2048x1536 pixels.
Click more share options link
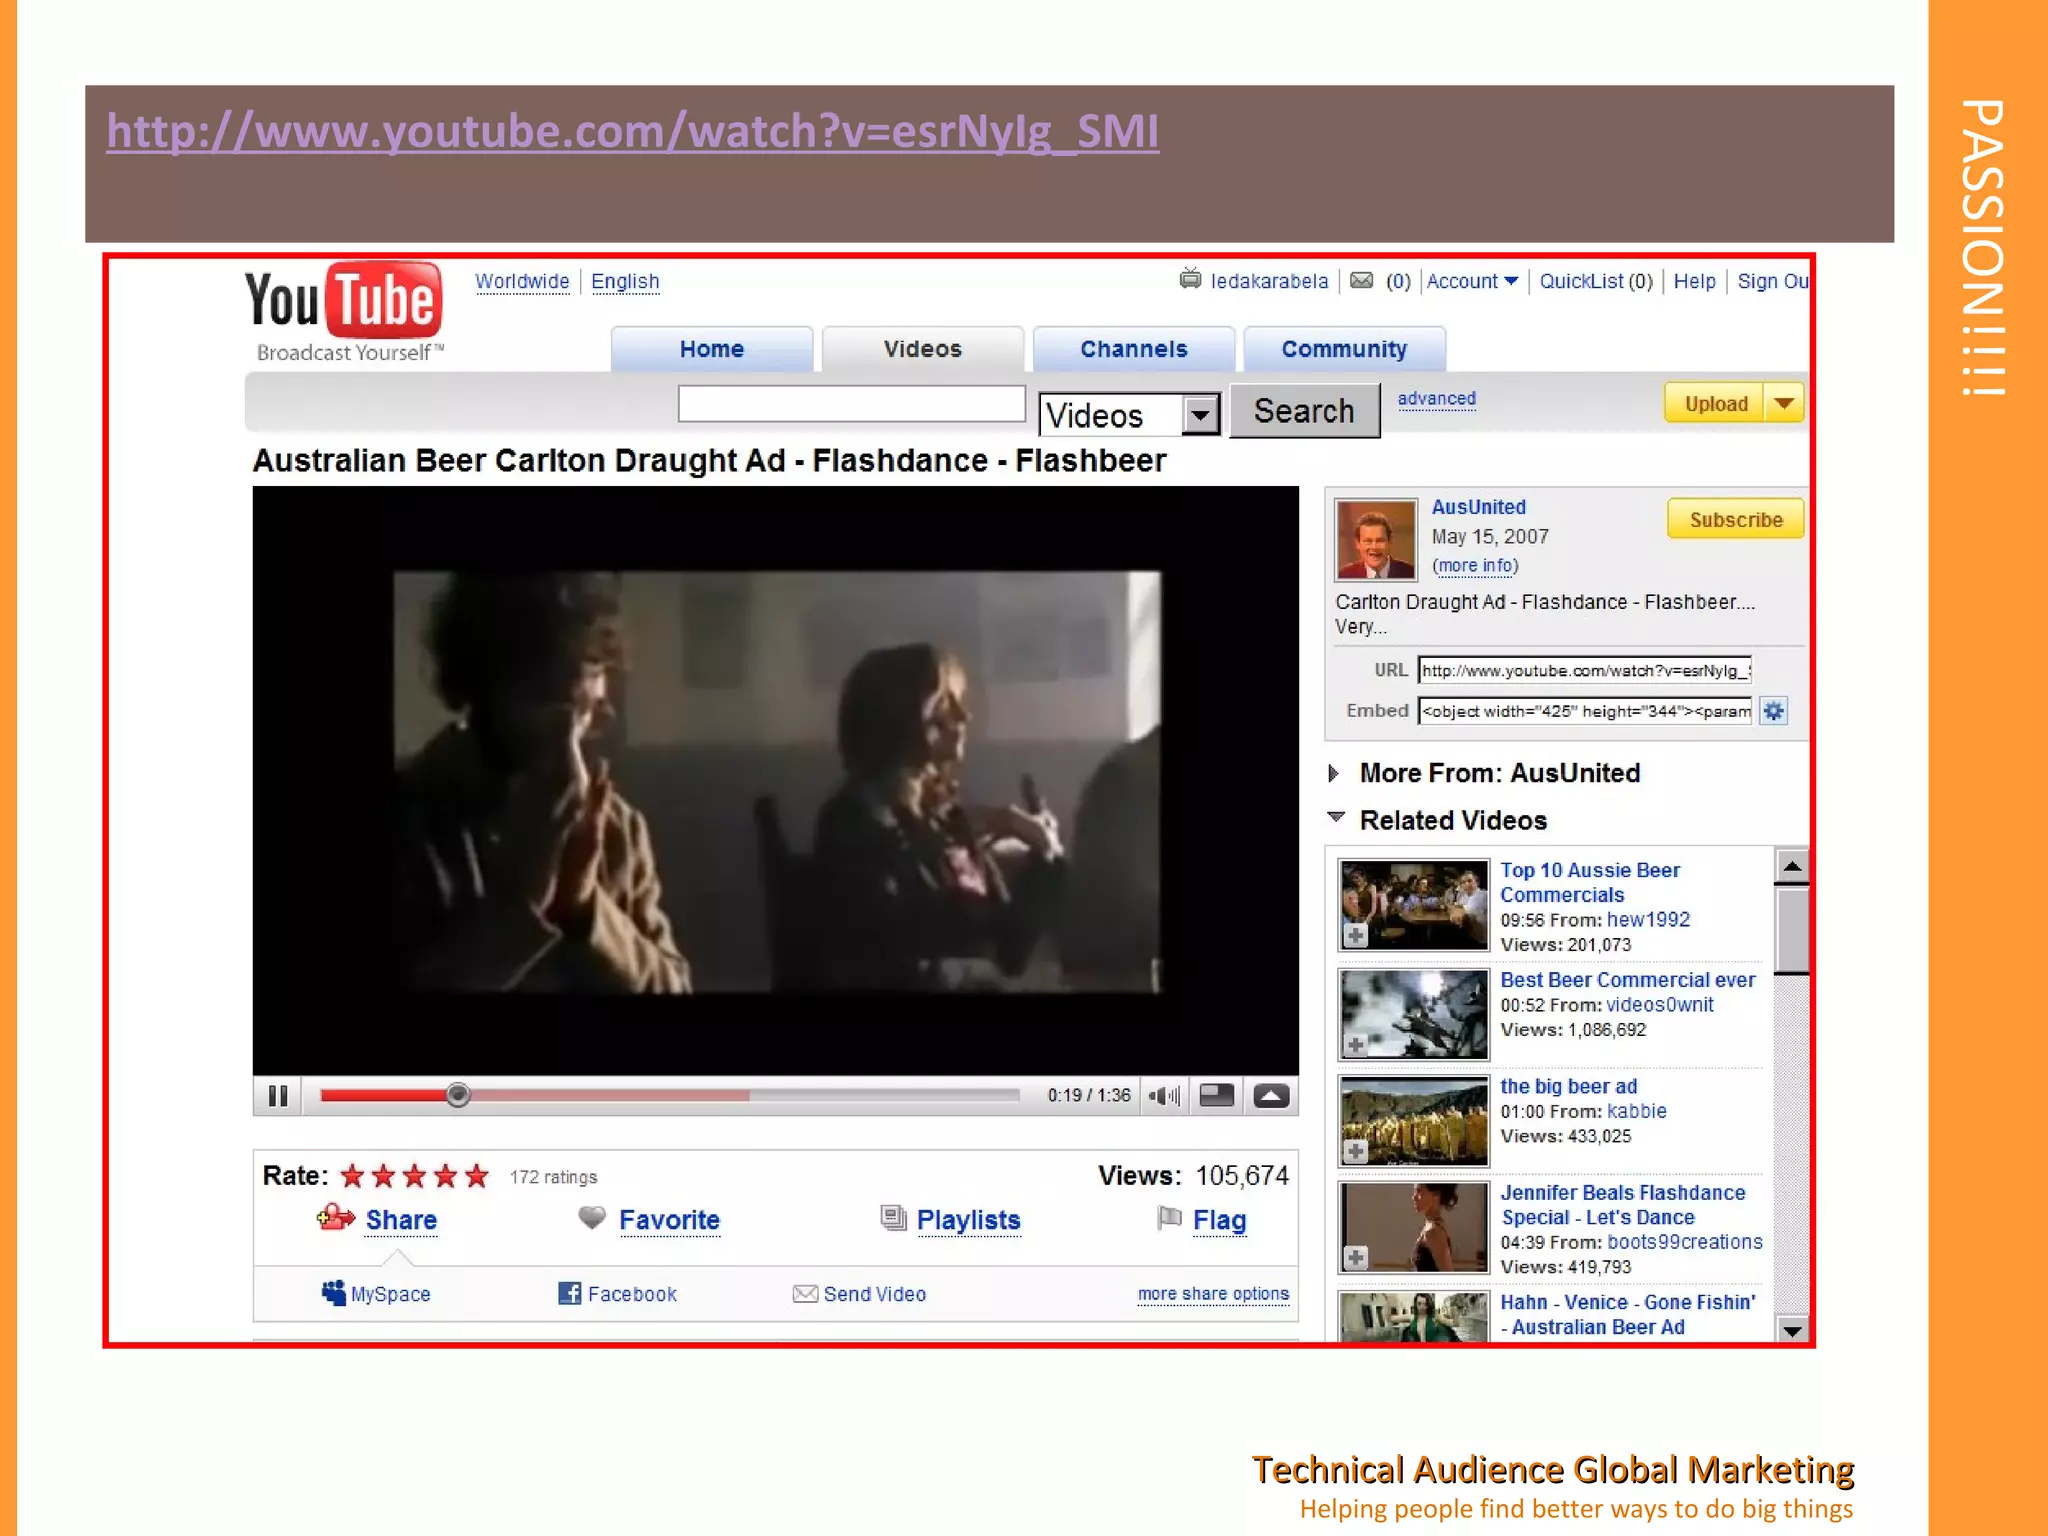[x=1213, y=1294]
